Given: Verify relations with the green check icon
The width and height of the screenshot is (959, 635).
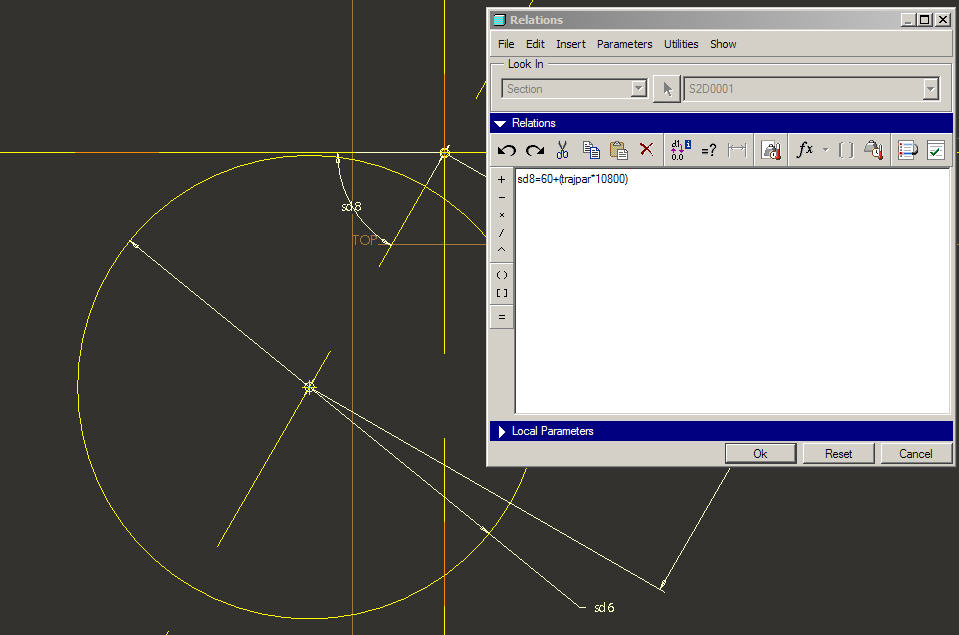Looking at the screenshot, I should coord(936,150).
